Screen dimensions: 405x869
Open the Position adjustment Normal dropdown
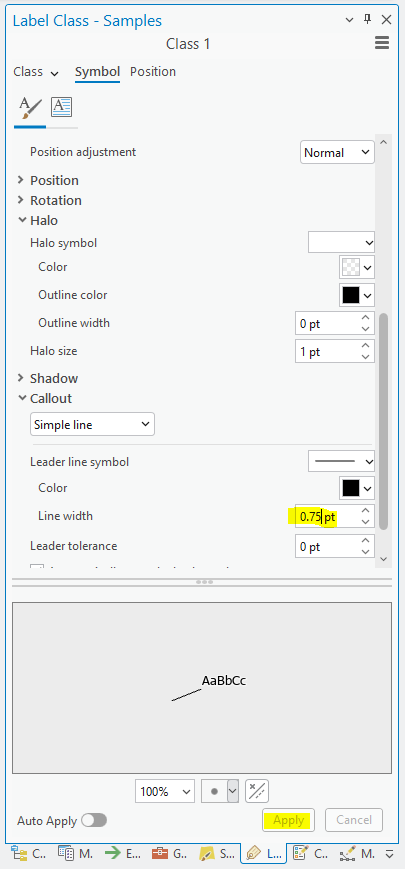[x=337, y=152]
